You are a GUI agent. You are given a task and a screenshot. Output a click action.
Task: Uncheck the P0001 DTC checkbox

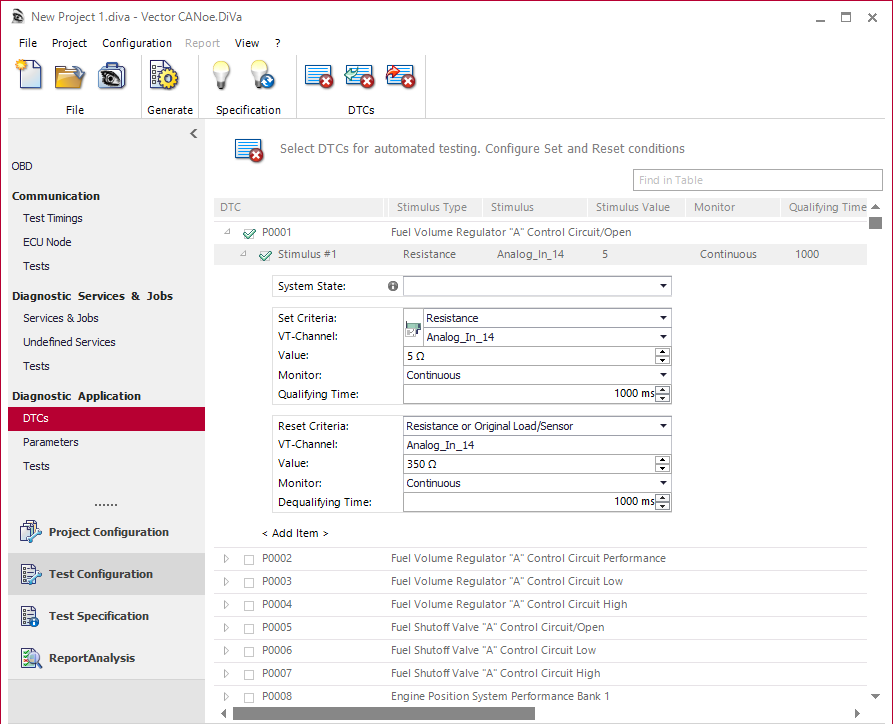click(x=249, y=233)
